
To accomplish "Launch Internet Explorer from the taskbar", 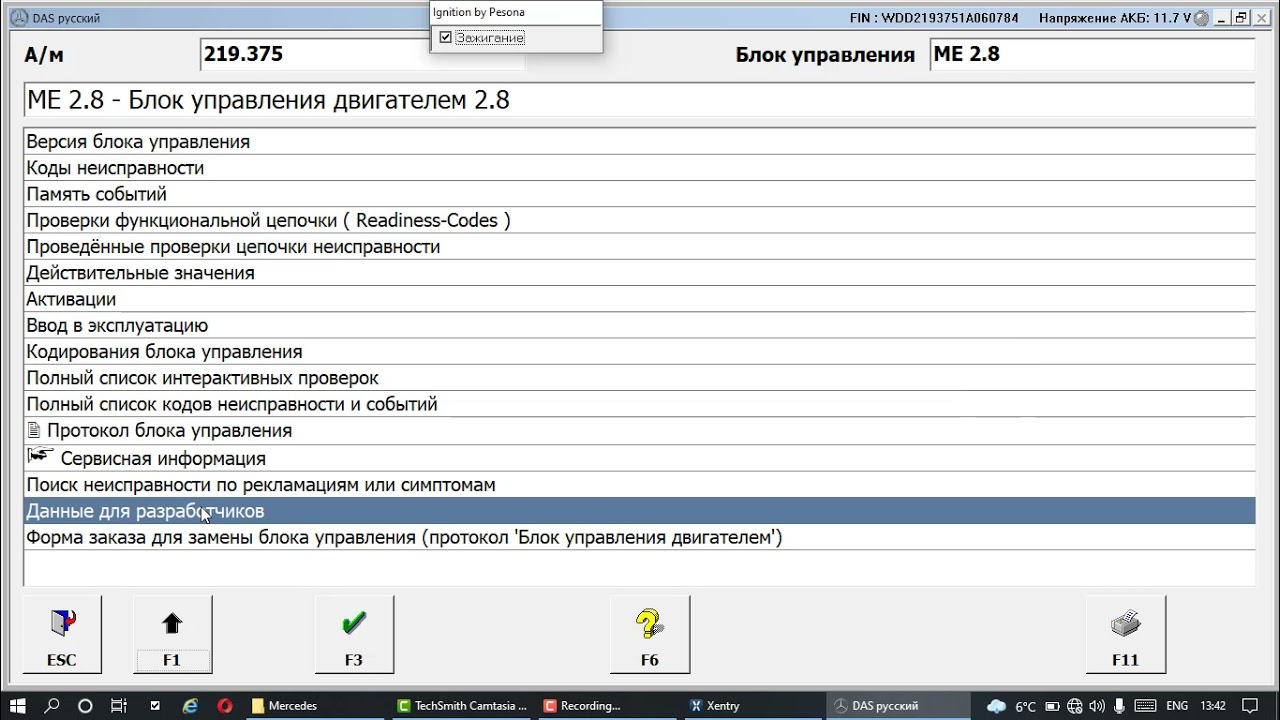I will click(x=191, y=705).
